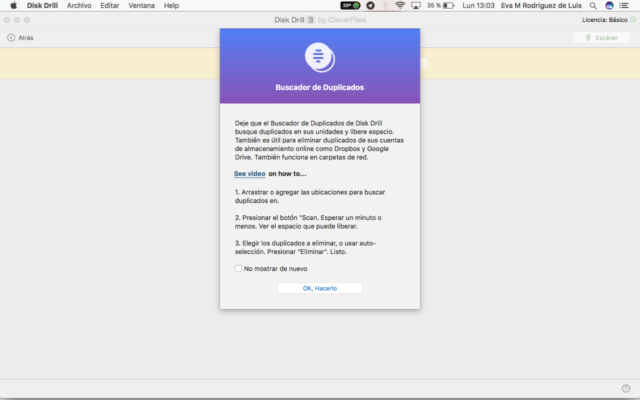Click the Buscador de Duplicados heading
The height and width of the screenshot is (400, 640).
pos(320,87)
